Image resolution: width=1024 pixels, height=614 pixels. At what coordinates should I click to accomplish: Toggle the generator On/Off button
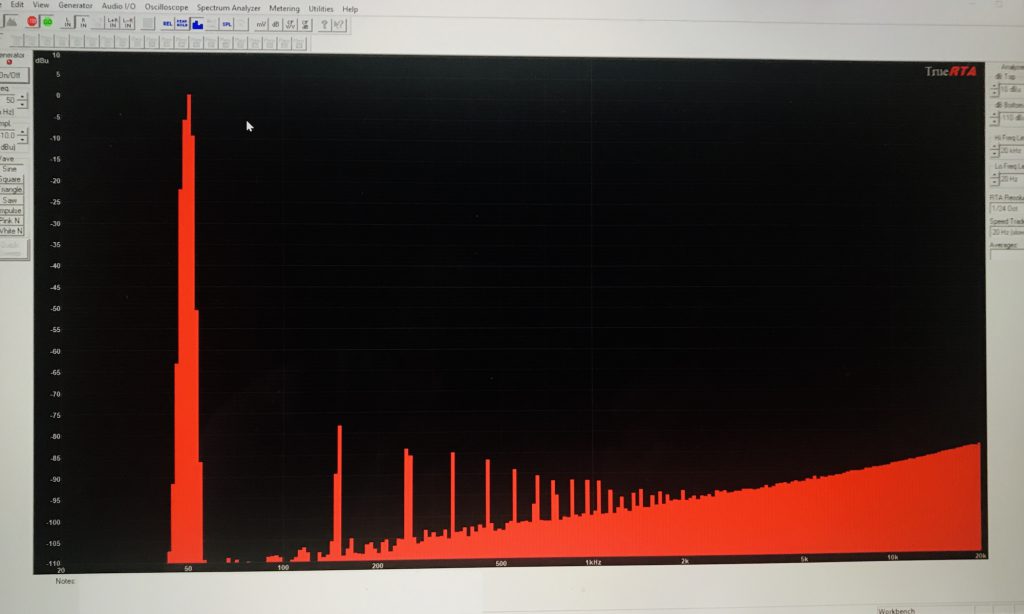click(12, 75)
